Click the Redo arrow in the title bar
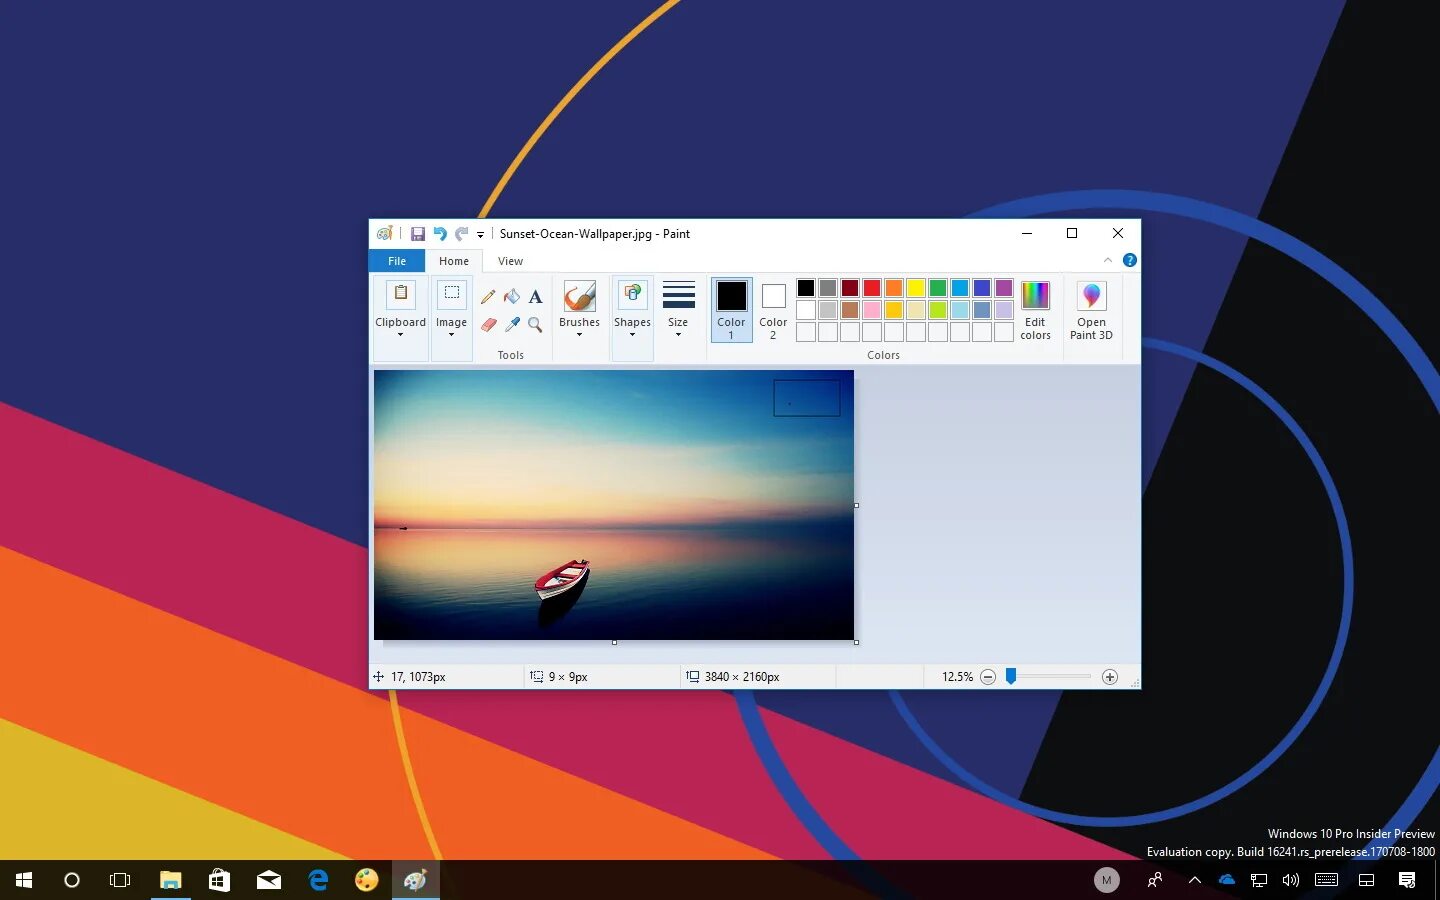The width and height of the screenshot is (1440, 900). (461, 234)
